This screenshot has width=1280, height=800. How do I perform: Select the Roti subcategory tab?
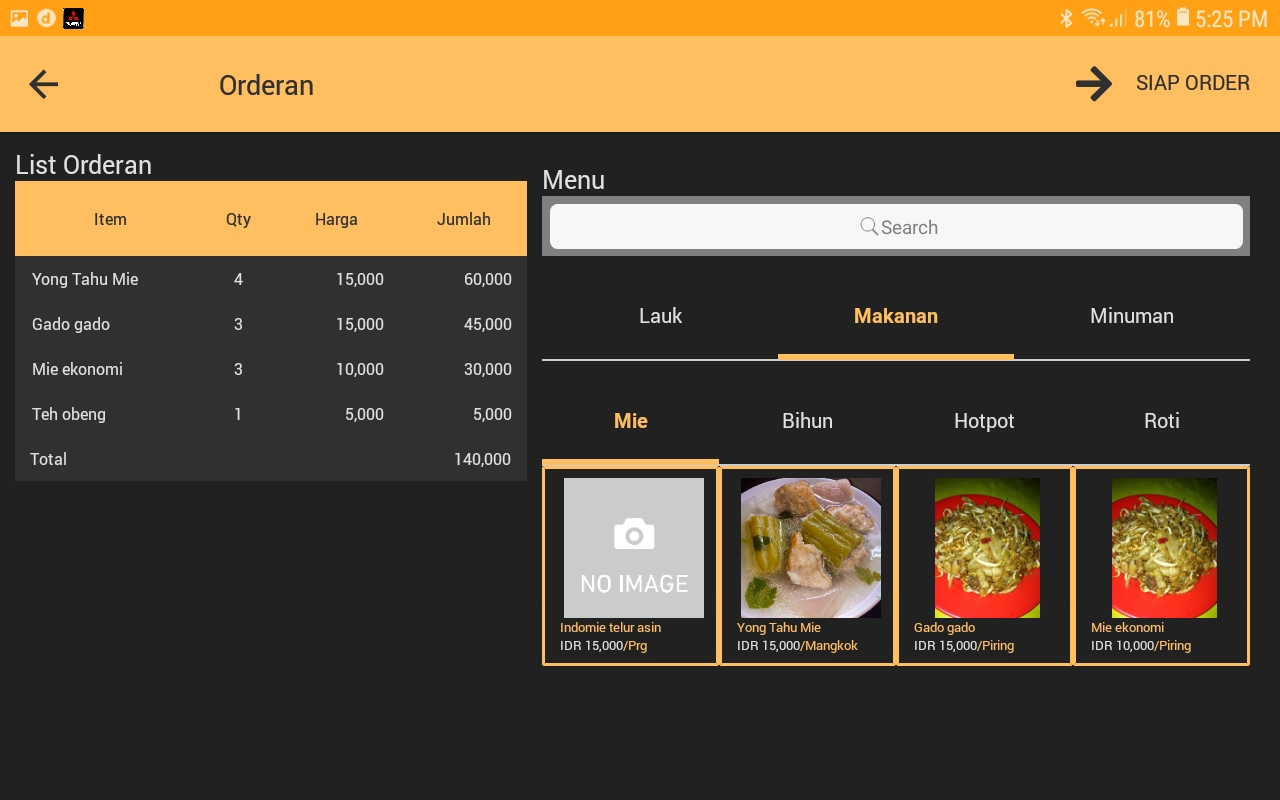[x=1161, y=421]
